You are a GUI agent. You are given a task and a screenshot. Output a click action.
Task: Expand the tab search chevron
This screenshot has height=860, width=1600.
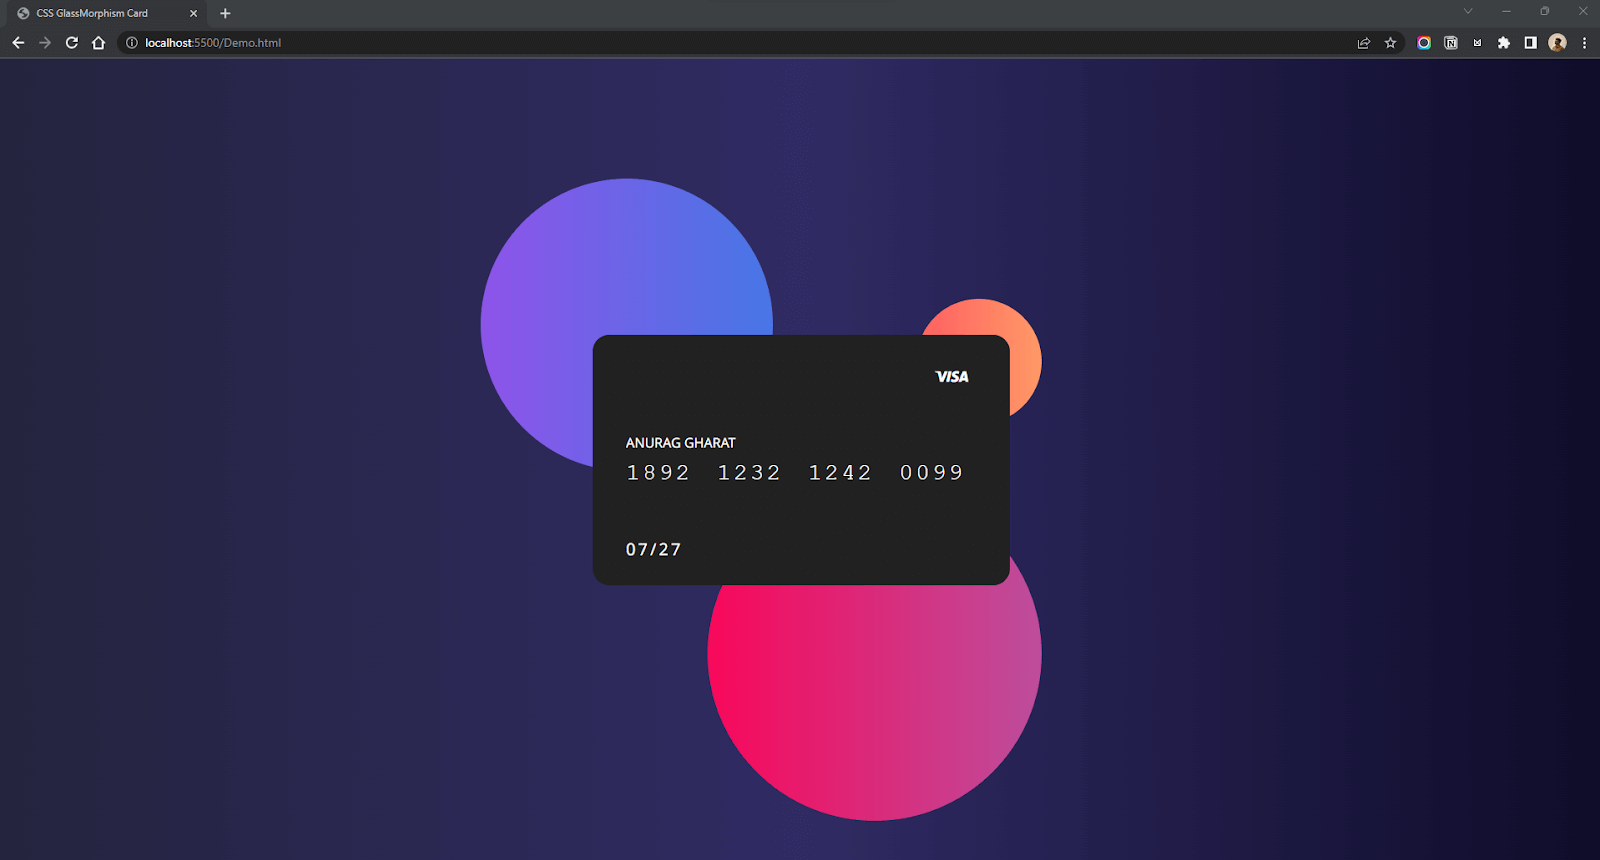click(1468, 11)
